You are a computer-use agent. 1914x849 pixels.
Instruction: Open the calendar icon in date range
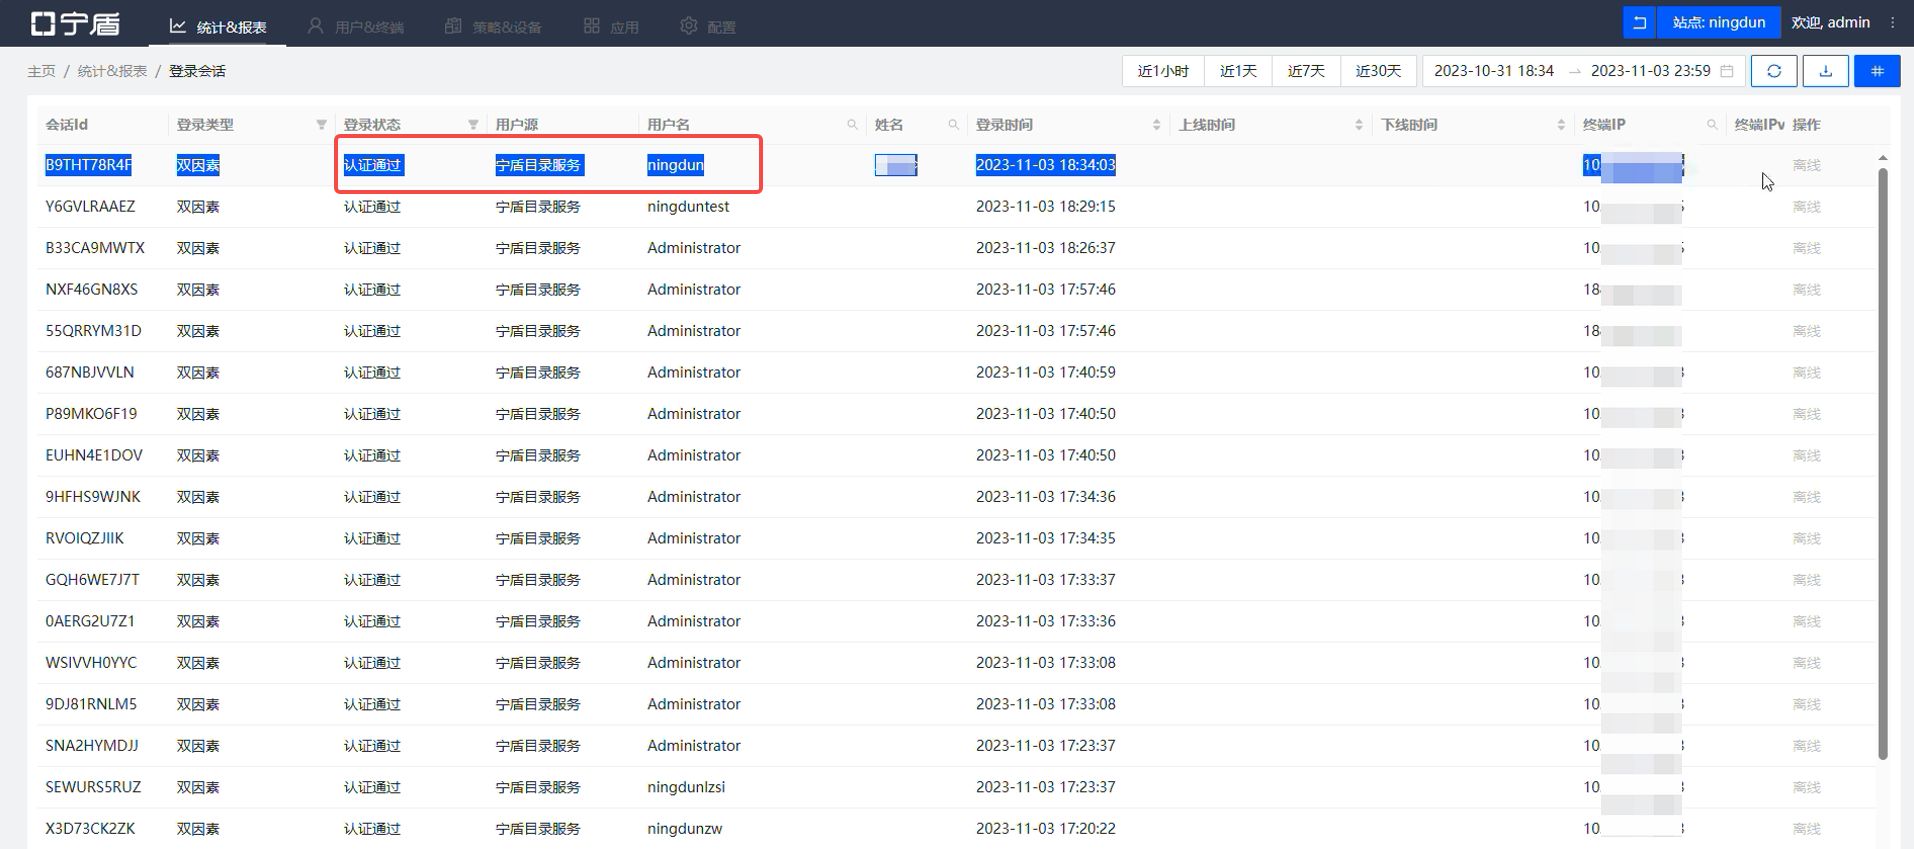1726,71
